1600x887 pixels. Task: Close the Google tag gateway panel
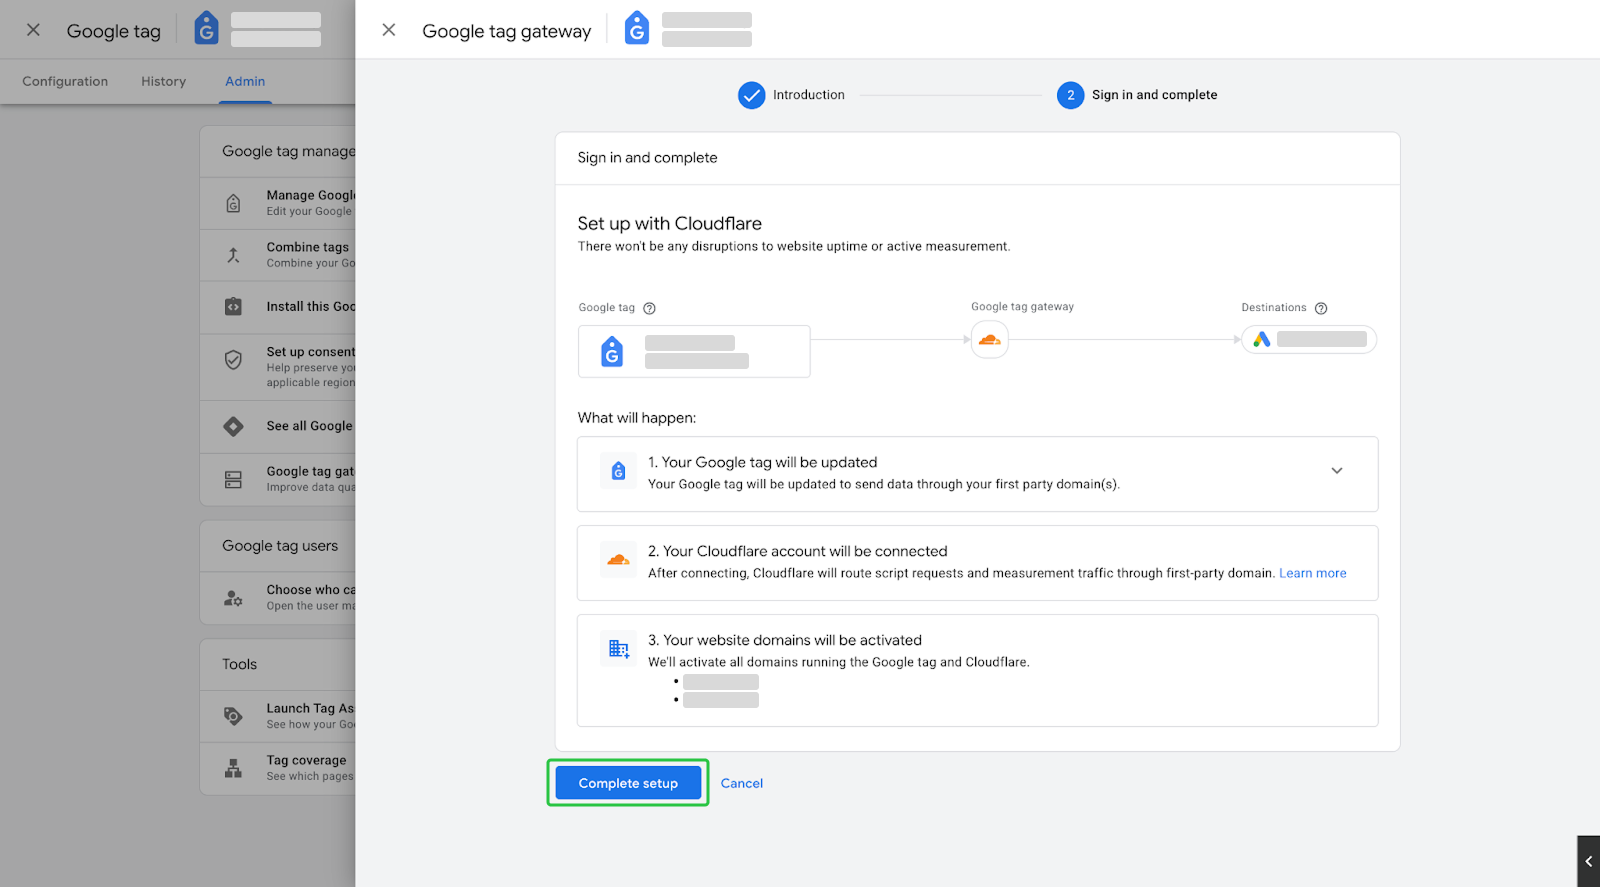tap(389, 30)
